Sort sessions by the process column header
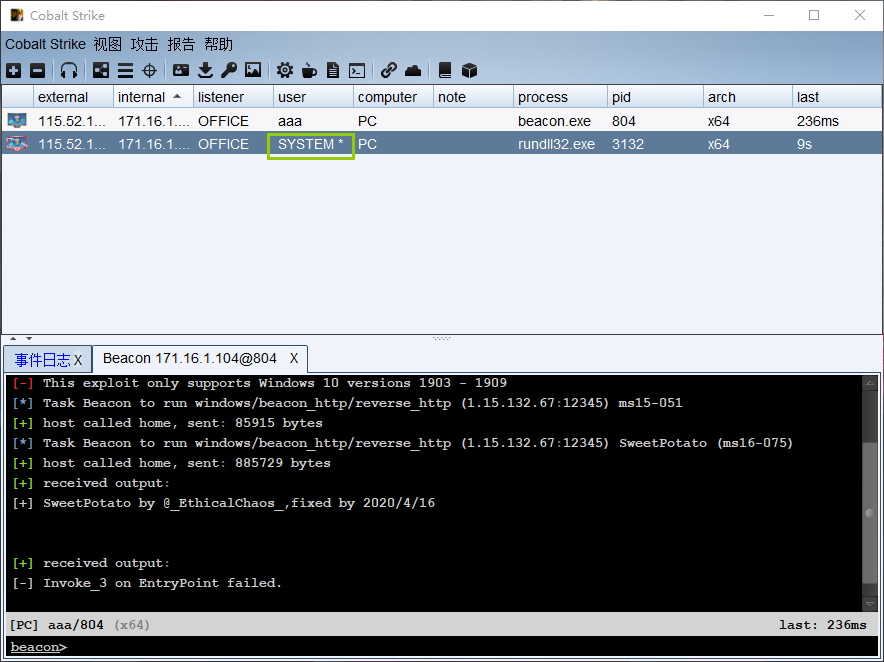Screen dimensions: 884x662 pyautogui.click(x=560, y=97)
